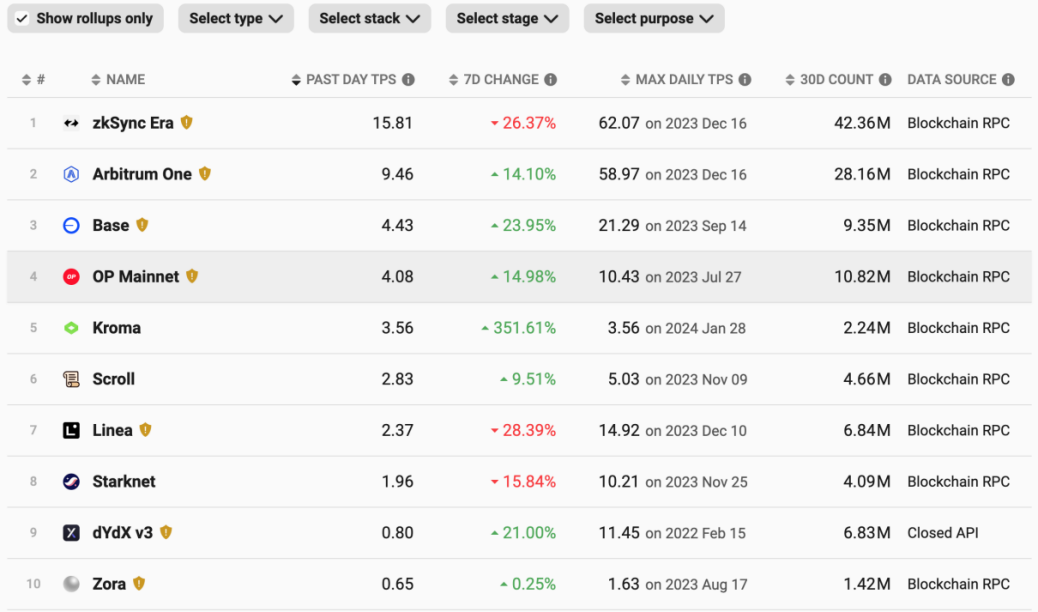This screenshot has height=612, width=1038.
Task: Click the Arbitrum One logo icon
Action: (71, 174)
